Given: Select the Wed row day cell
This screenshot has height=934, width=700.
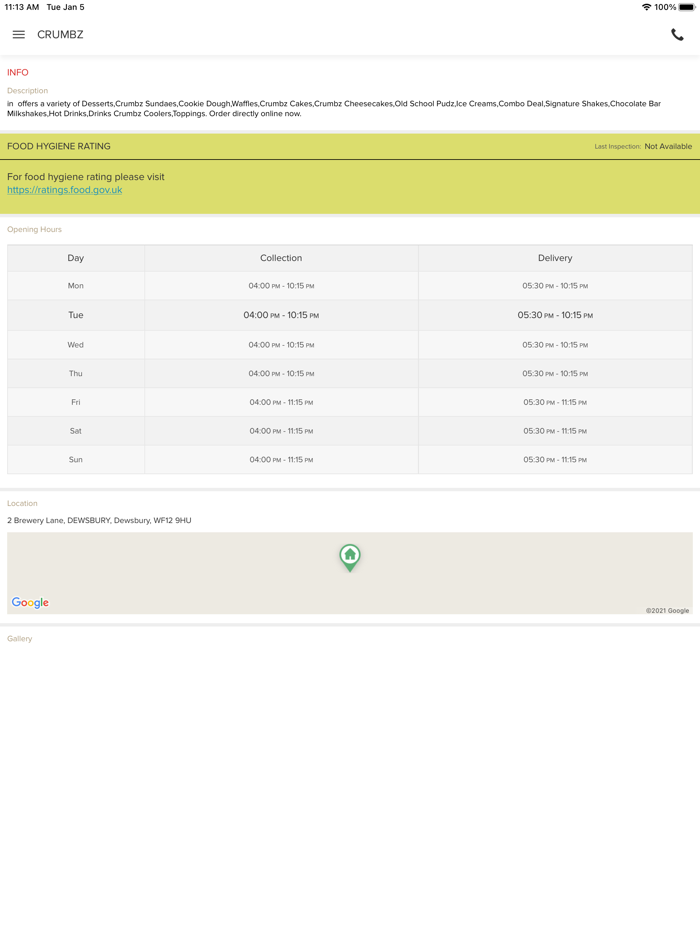Looking at the screenshot, I should pos(76,345).
